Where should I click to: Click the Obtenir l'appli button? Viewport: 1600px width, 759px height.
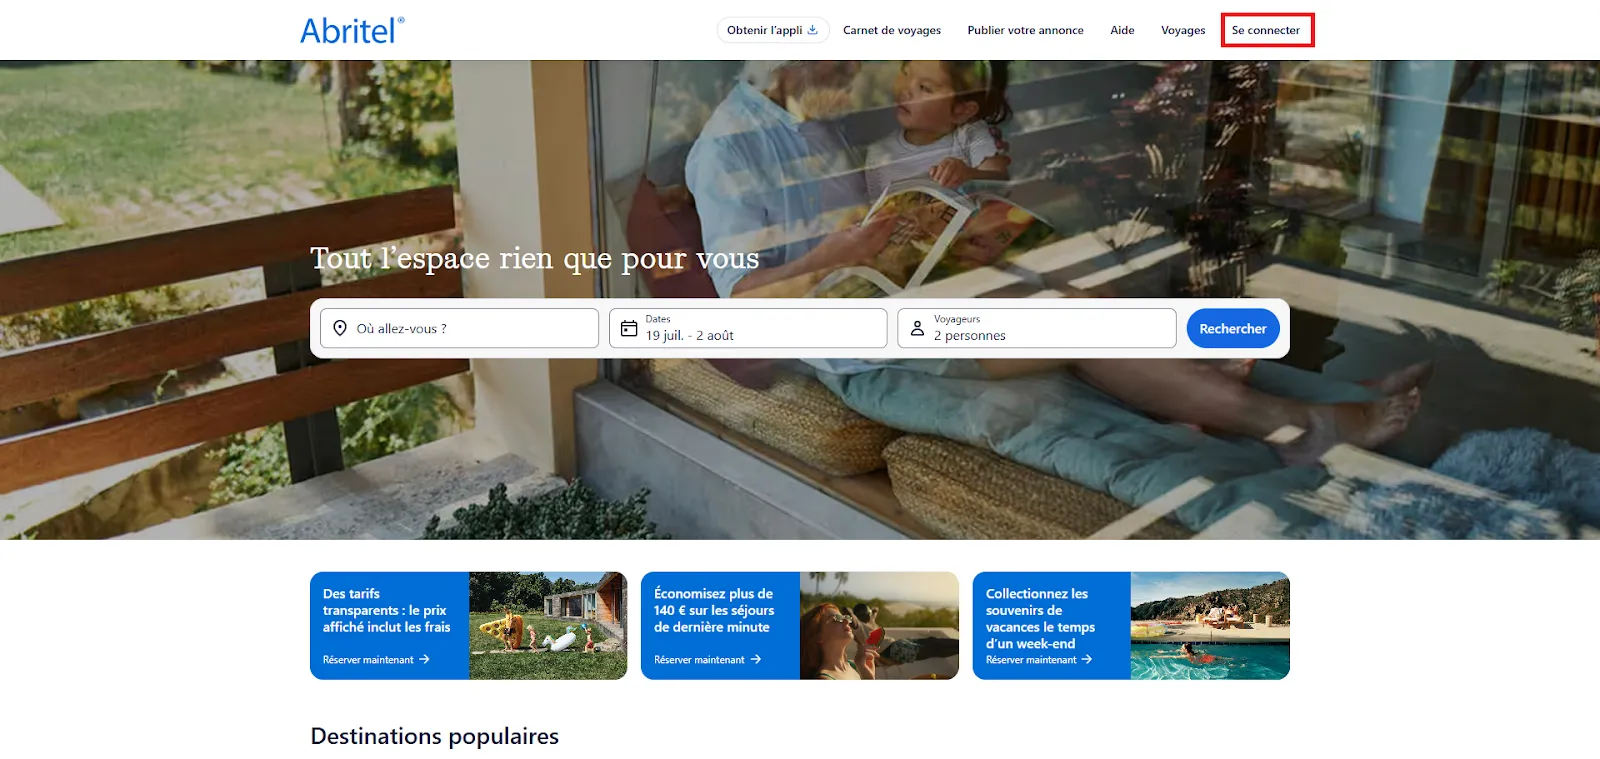(x=773, y=30)
